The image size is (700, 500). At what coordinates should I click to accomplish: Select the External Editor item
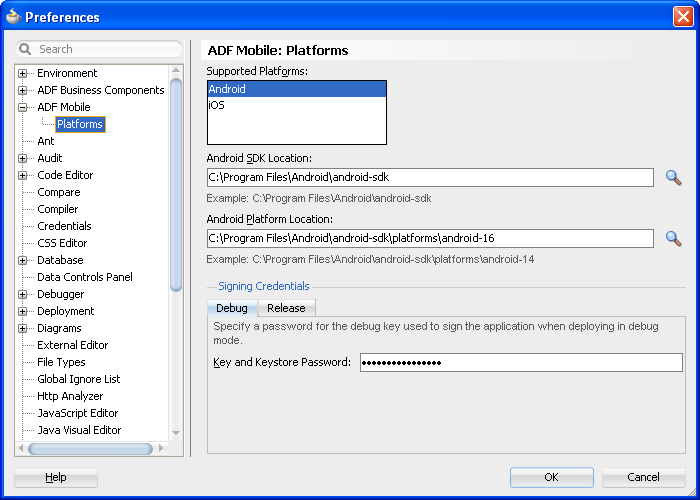click(73, 345)
